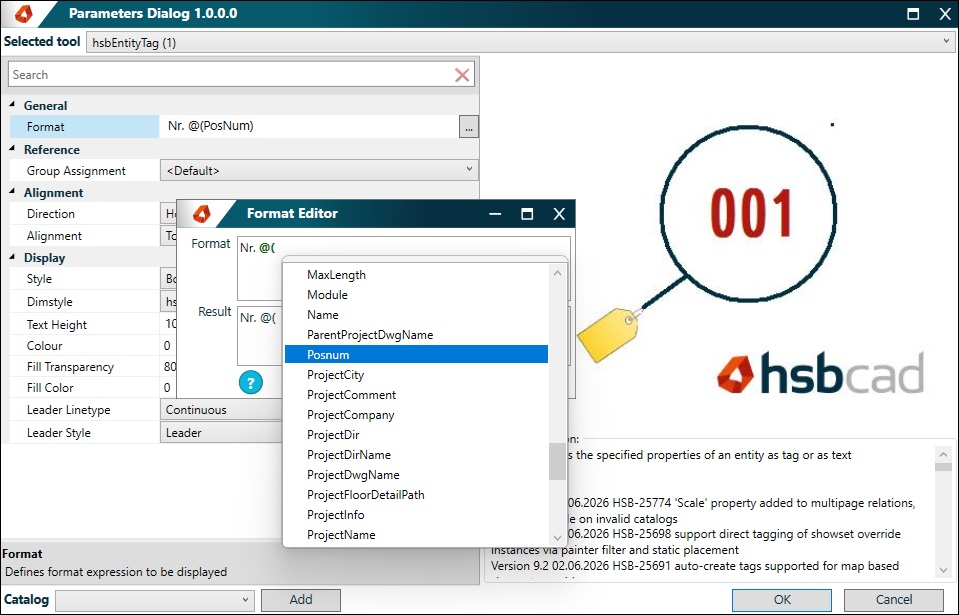Click the Cancel button
959x615 pixels.
[894, 600]
